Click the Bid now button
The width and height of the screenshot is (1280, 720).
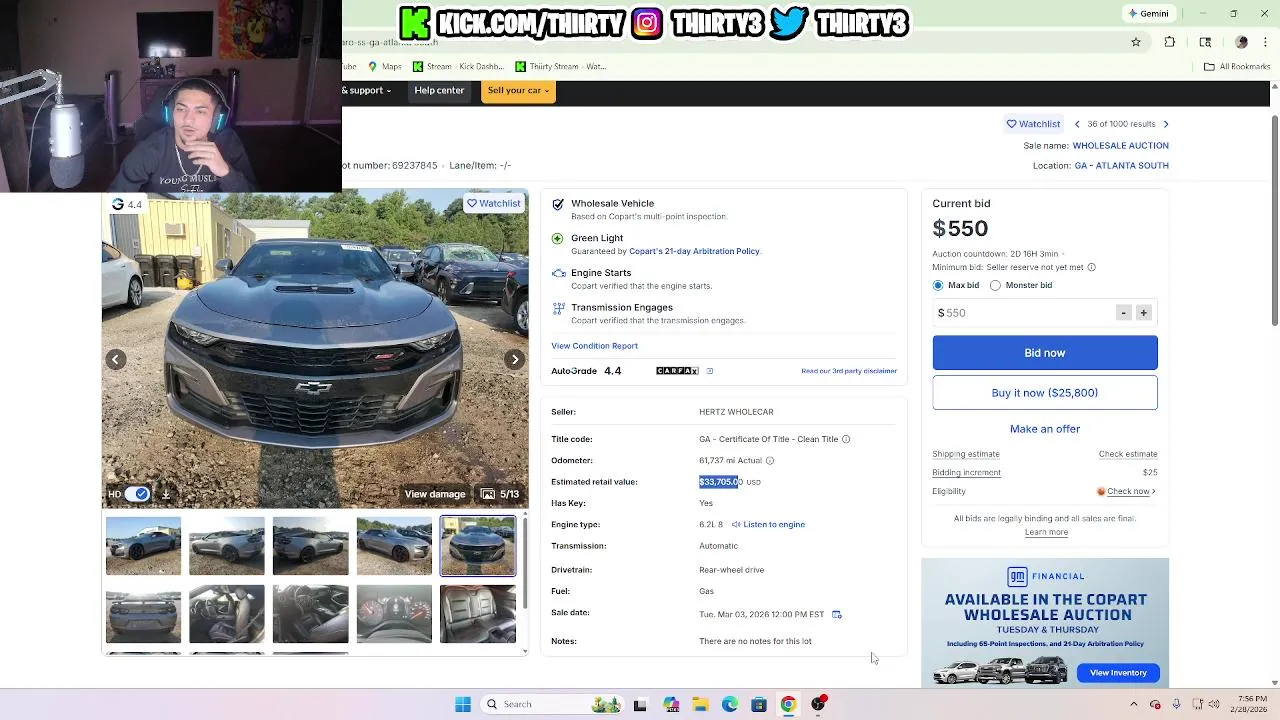pyautogui.click(x=1045, y=353)
